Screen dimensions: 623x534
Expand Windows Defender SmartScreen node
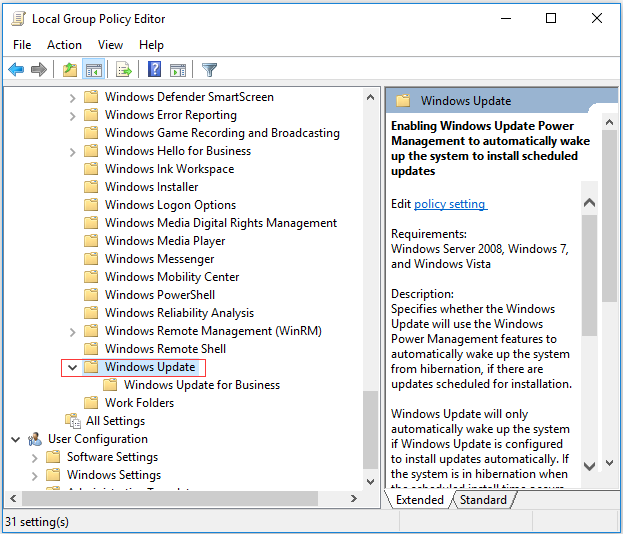(x=72, y=98)
